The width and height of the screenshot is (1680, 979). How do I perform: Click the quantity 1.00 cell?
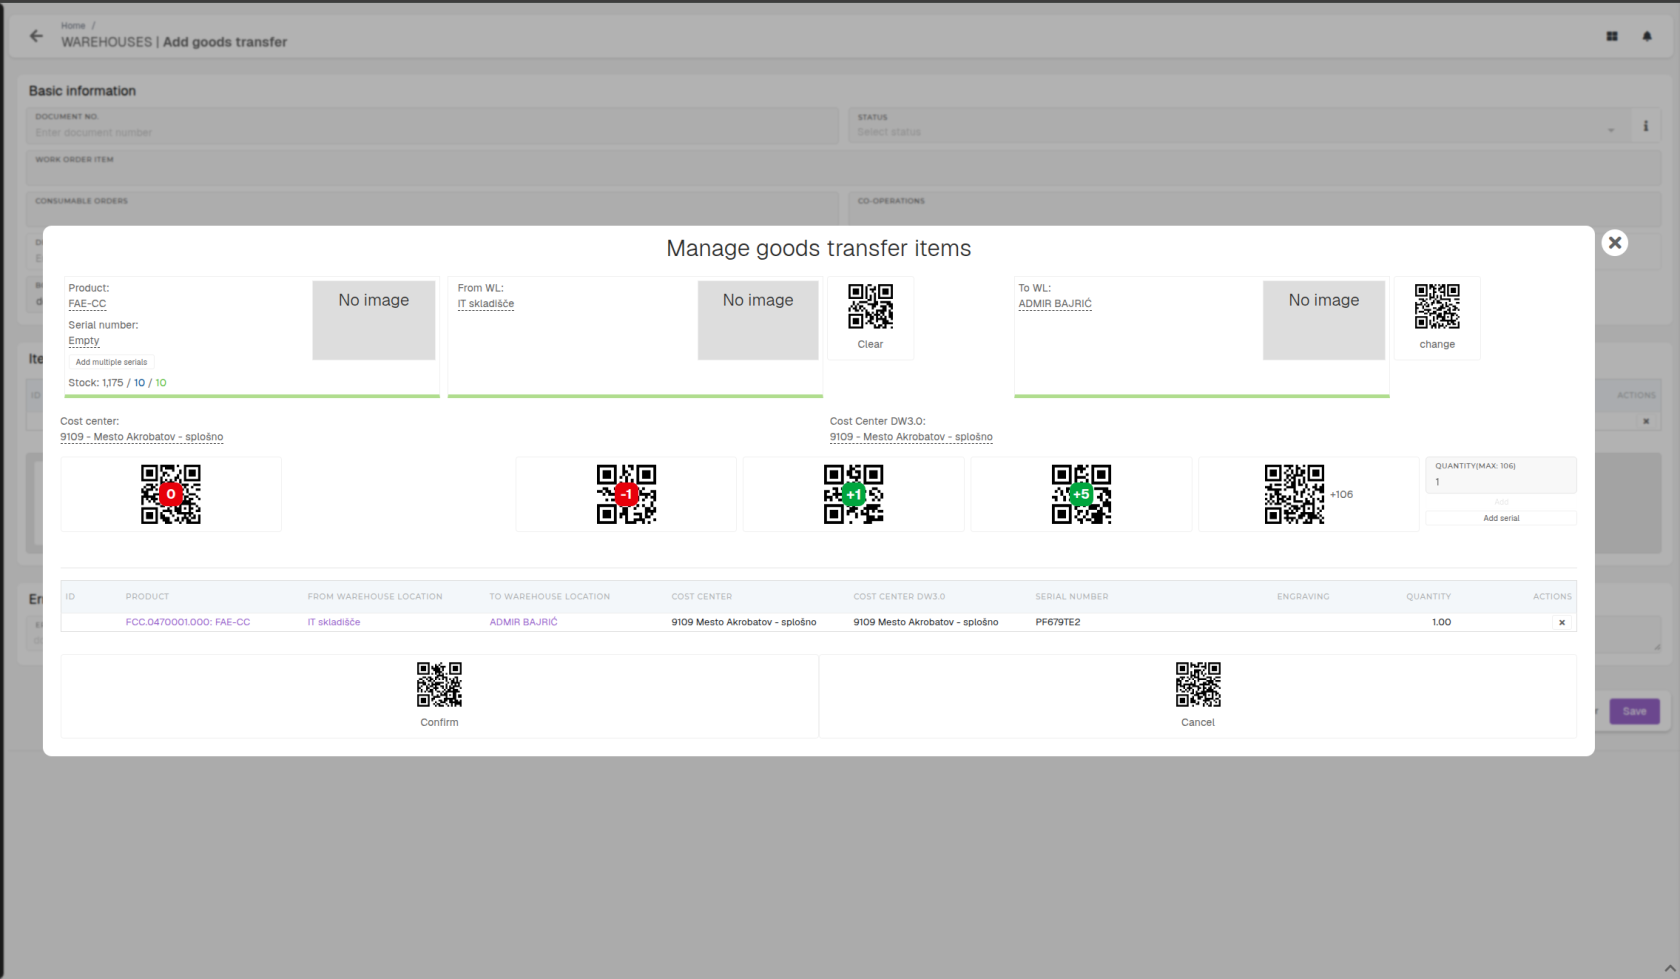pos(1441,622)
